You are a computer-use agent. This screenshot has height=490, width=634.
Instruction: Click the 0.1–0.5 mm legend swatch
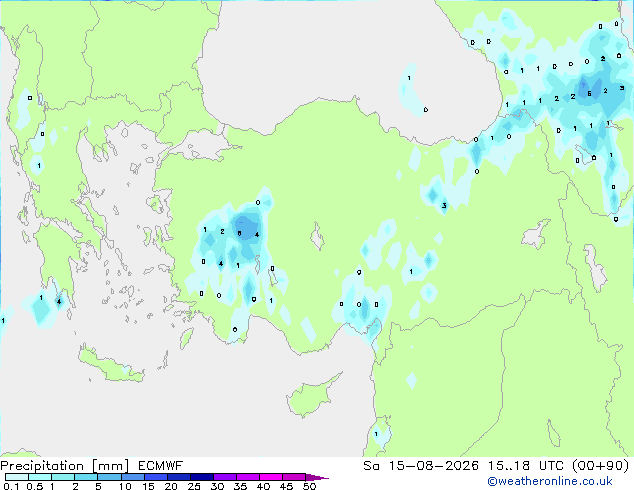coord(17,477)
